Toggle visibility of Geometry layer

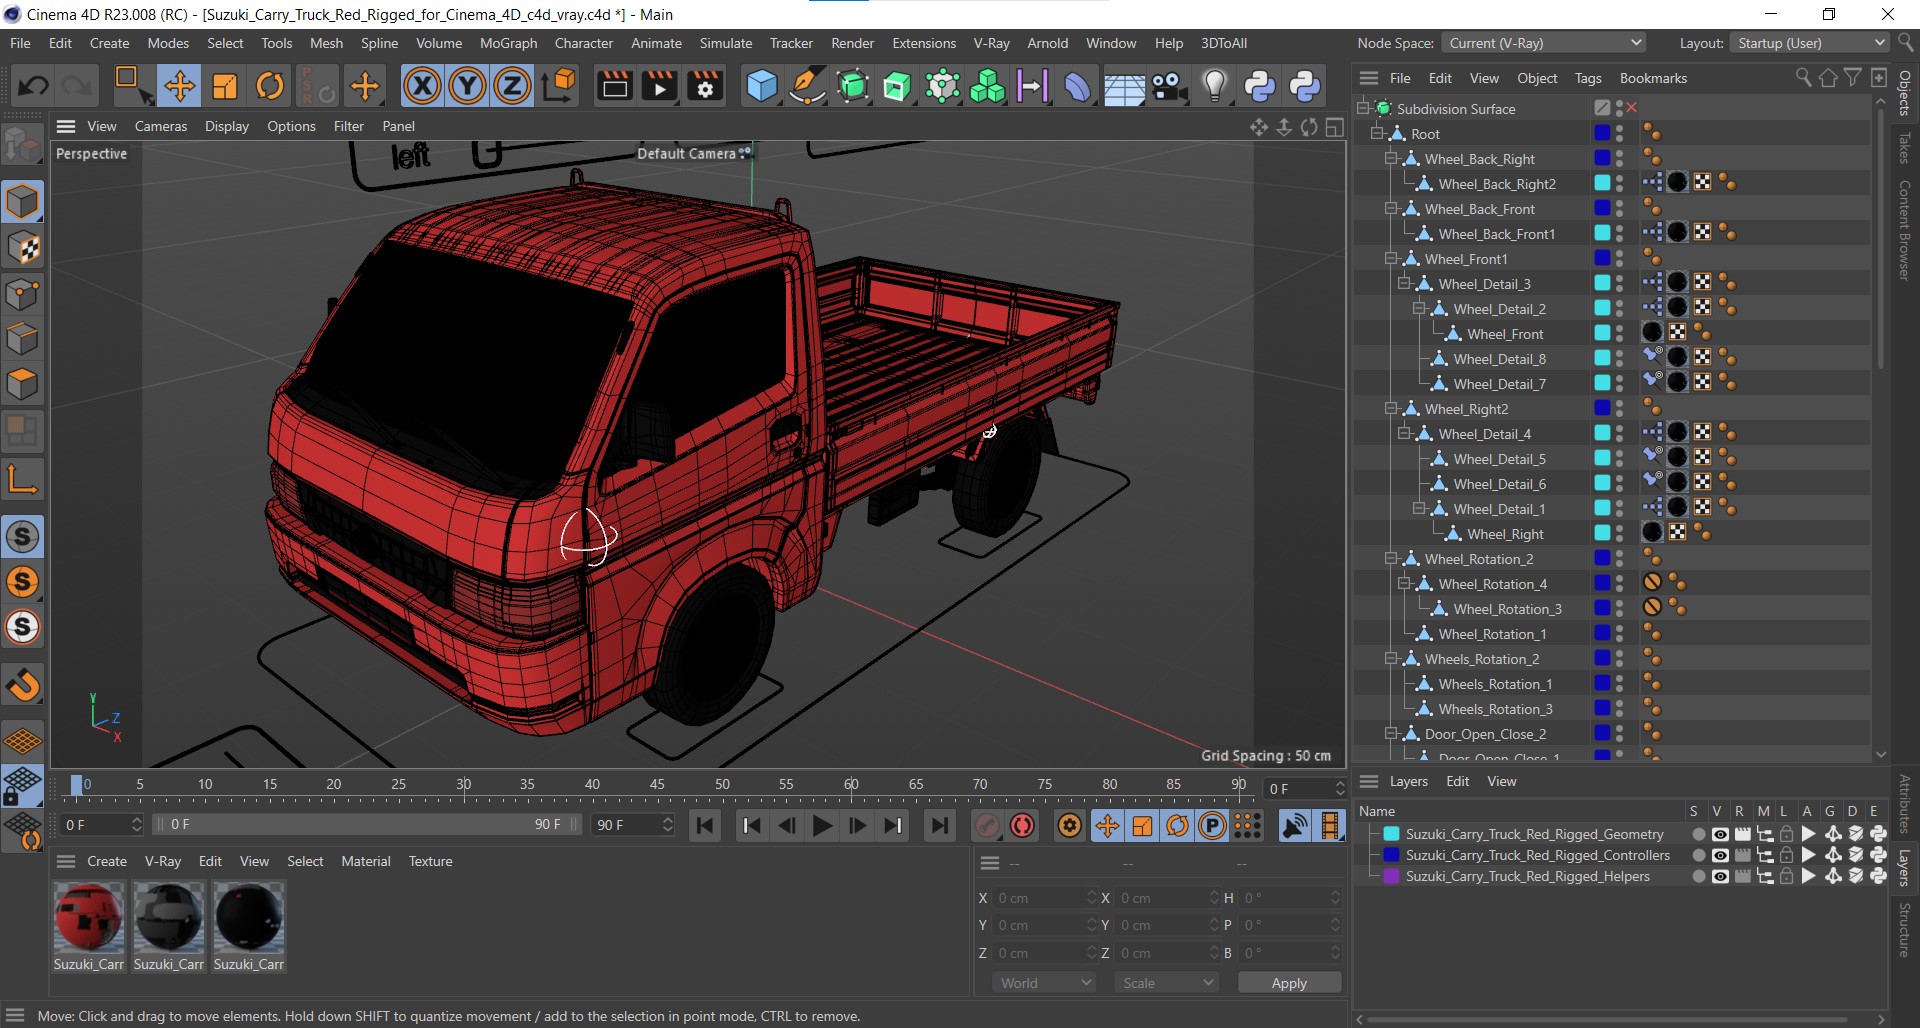[1720, 834]
